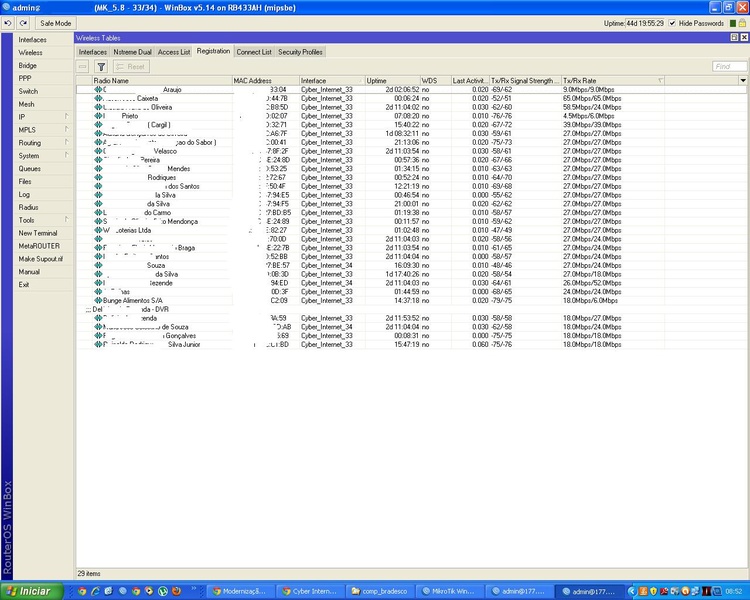Switch to comp_bradesco taskbar window
750x600 pixels.
click(380, 591)
